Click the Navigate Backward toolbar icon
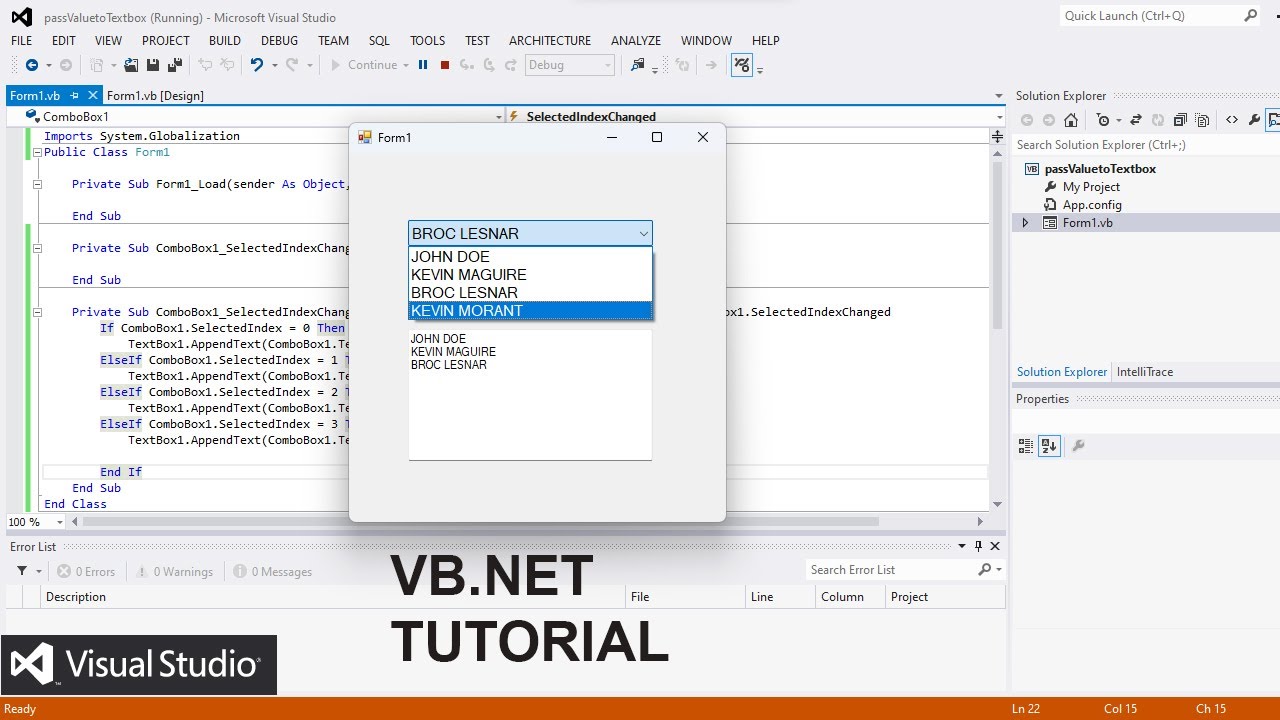The image size is (1280, 720). tap(31, 65)
